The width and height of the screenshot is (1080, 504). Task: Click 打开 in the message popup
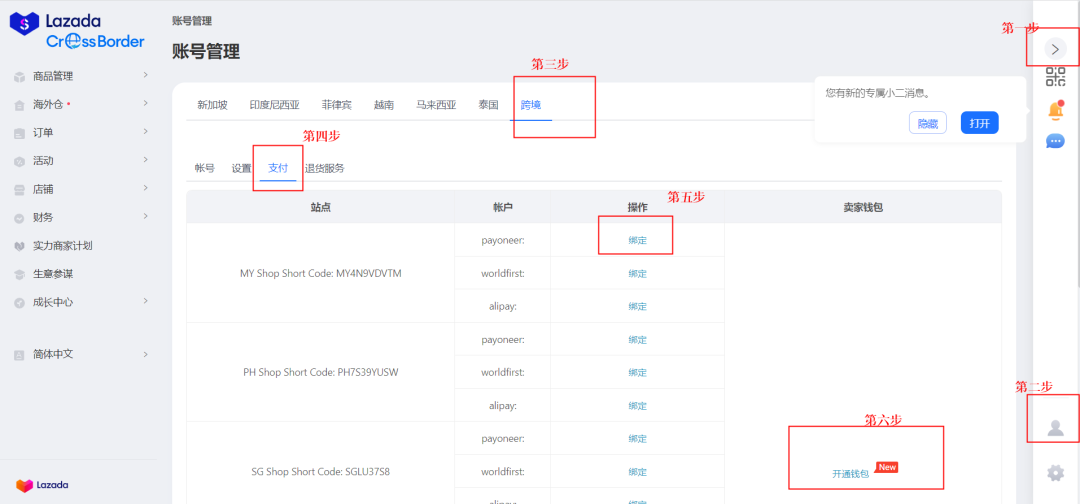[x=979, y=123]
